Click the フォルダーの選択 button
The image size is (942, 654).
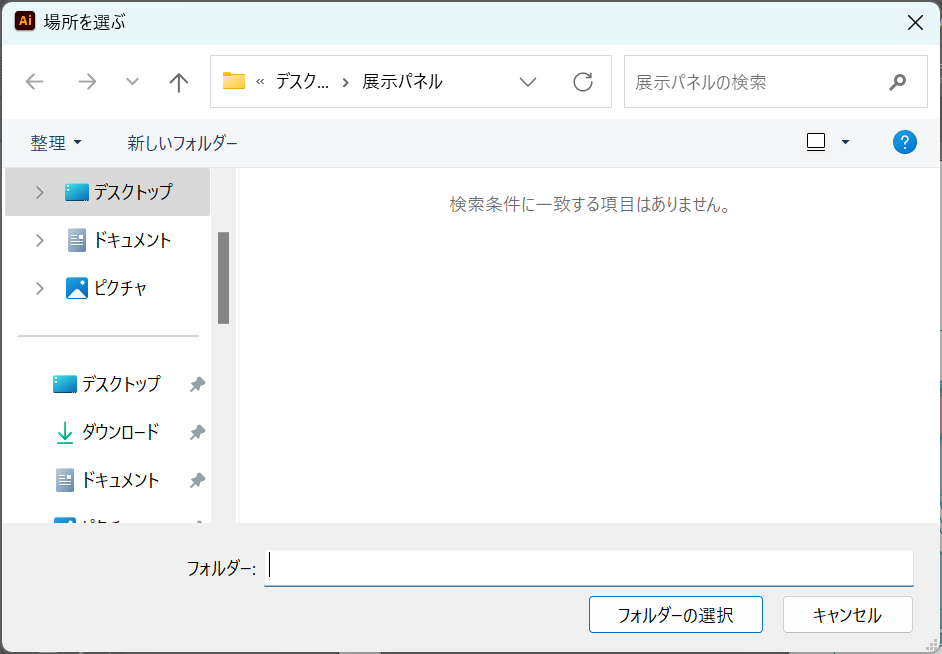pos(675,615)
